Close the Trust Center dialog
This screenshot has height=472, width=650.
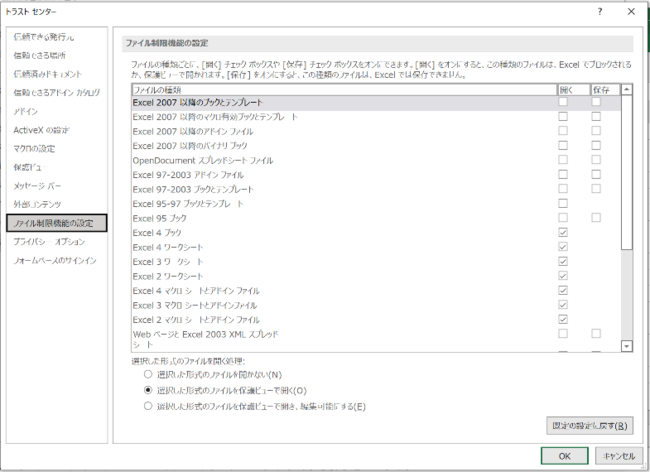point(631,12)
